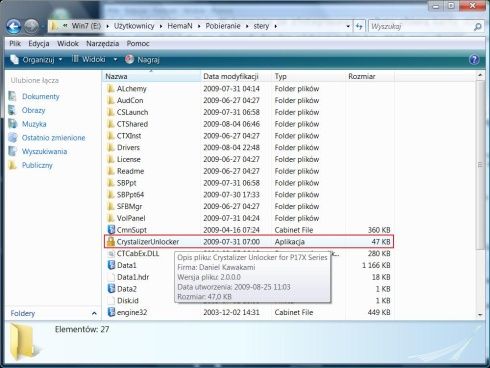The width and height of the screenshot is (490, 368).
Task: Open Publiczny folder icon in sidebar
Action: pos(13,165)
